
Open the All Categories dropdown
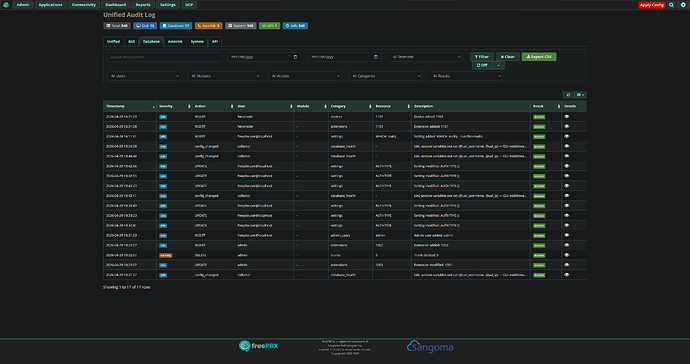tap(385, 76)
